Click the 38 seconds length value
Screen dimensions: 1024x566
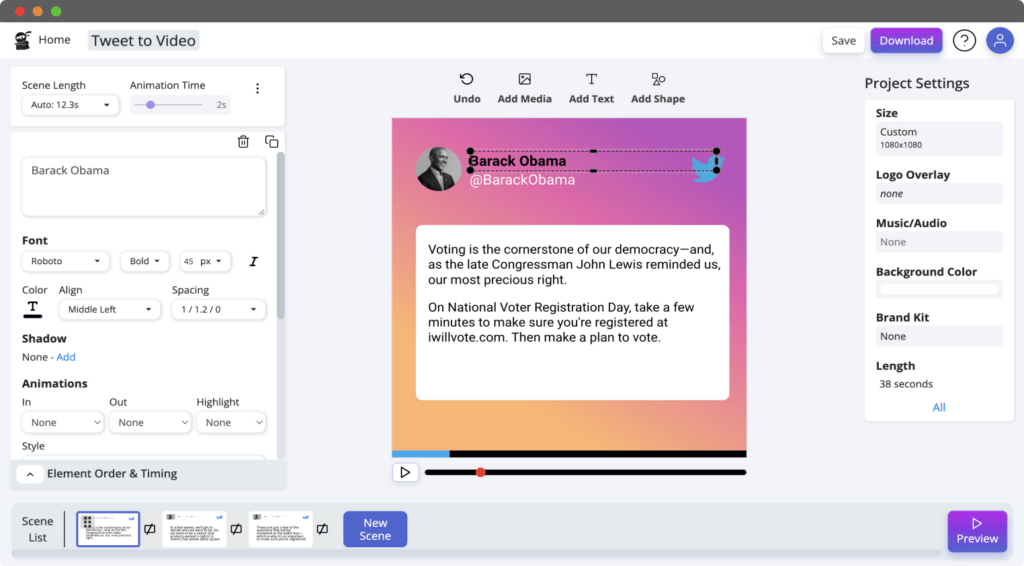pos(906,384)
